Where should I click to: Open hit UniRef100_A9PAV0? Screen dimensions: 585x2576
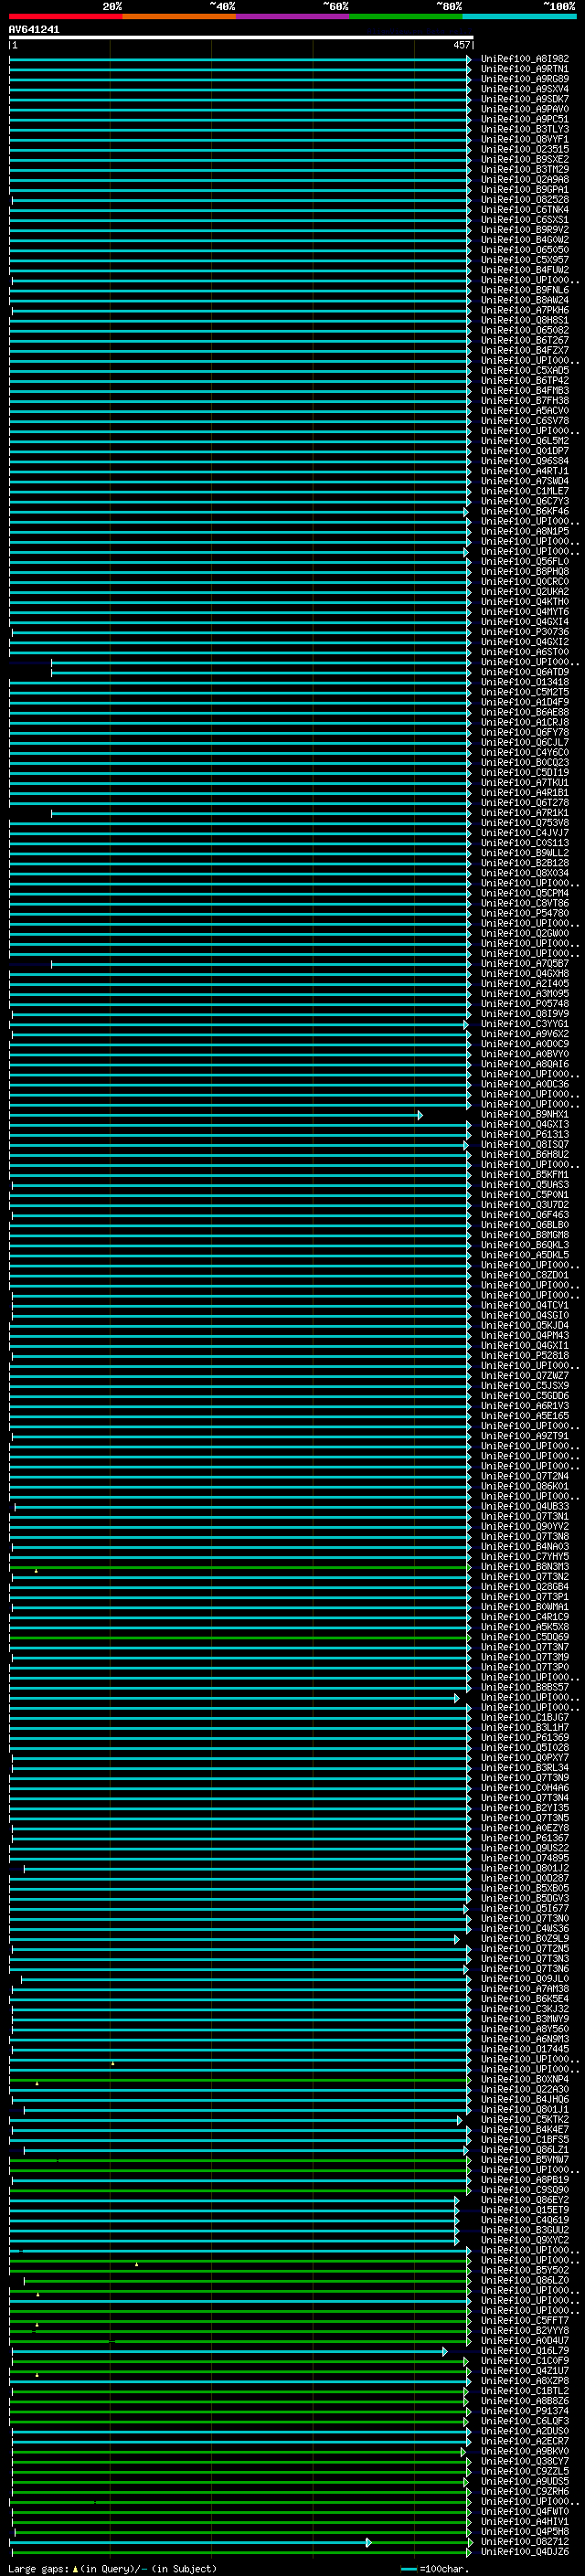[525, 109]
